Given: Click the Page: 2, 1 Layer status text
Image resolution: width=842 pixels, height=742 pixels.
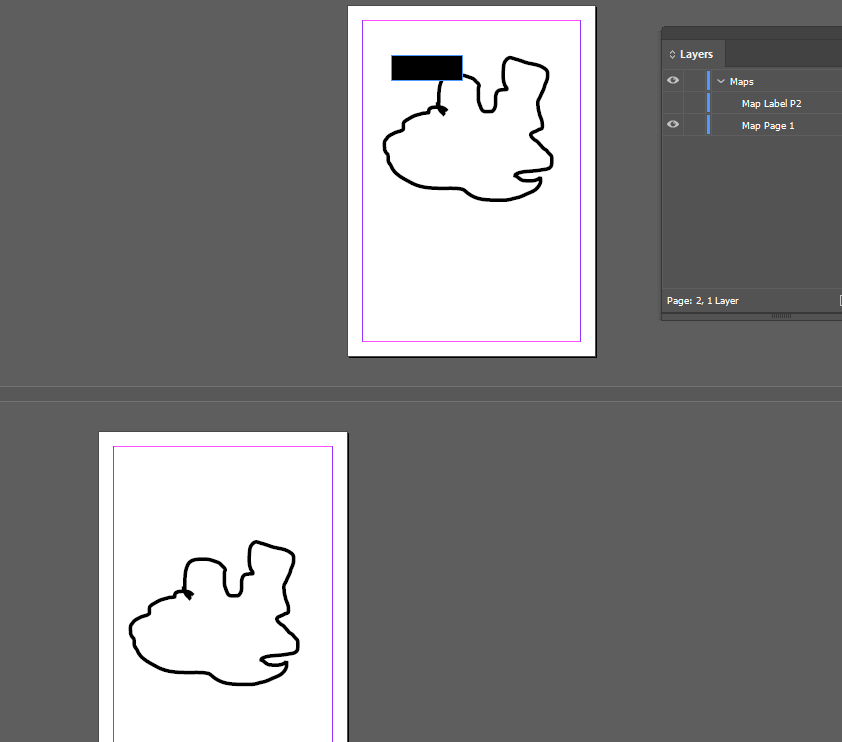Looking at the screenshot, I should [x=702, y=300].
